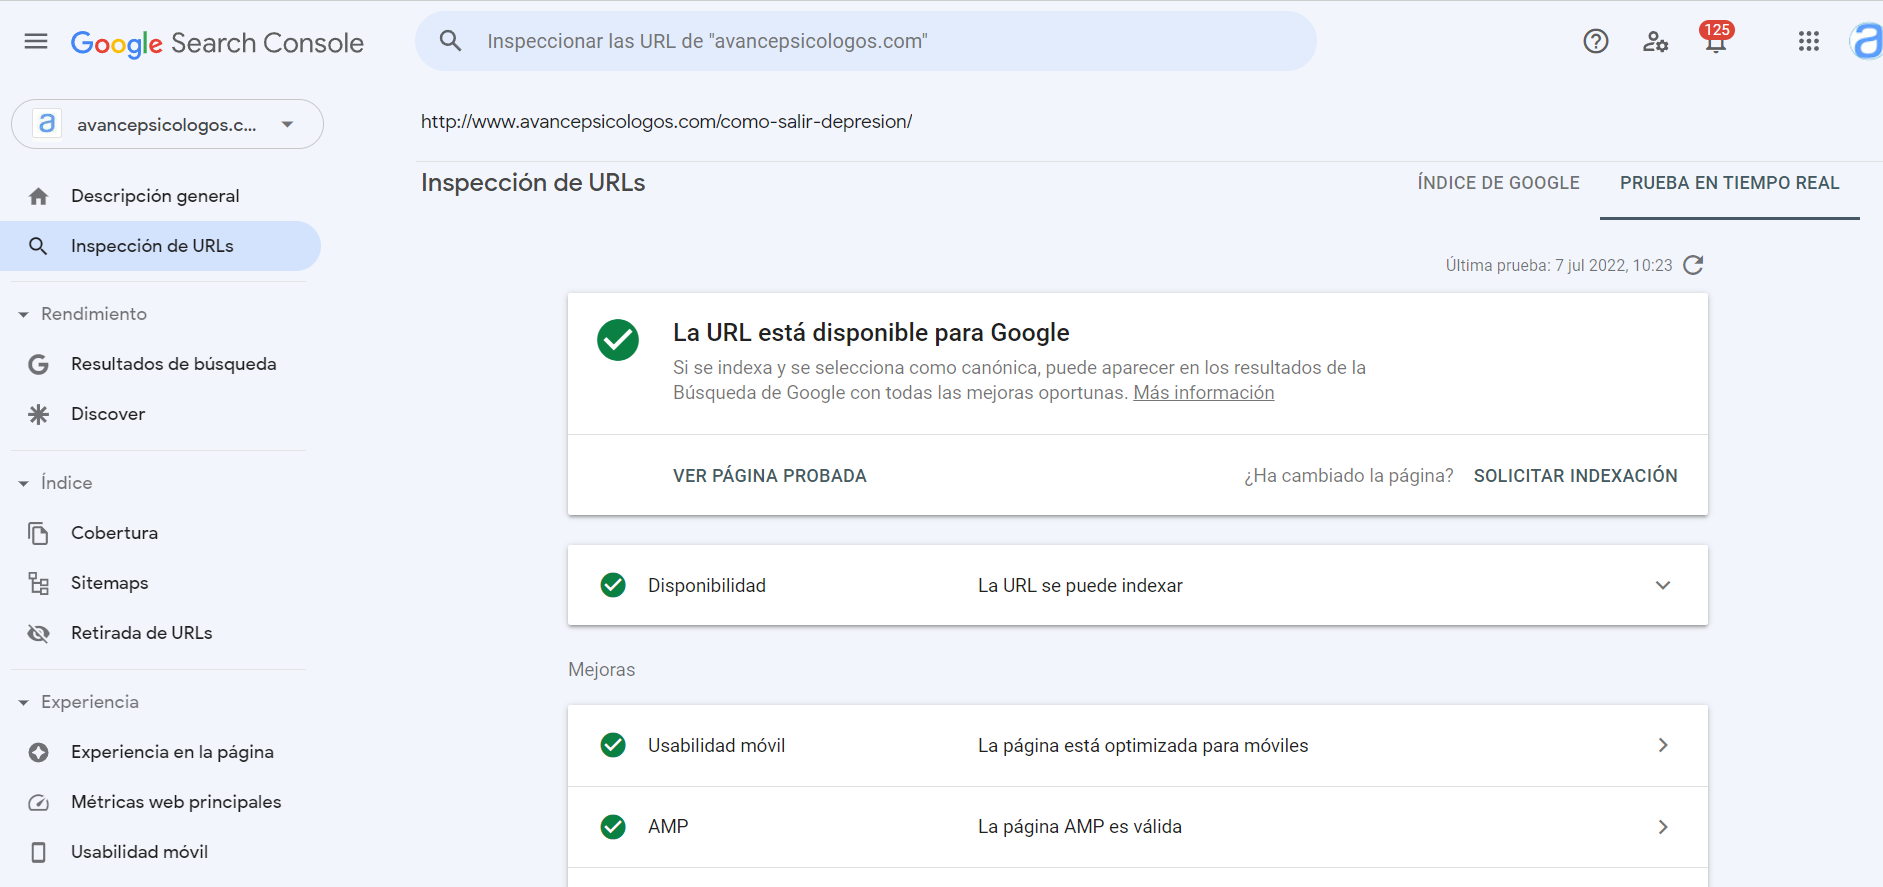Click the Google G icon for Resultados de búsqueda

tap(38, 364)
